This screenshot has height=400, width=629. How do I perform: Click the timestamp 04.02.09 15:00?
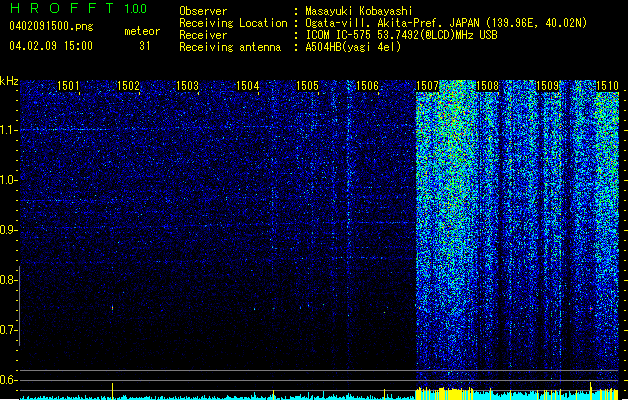(x=51, y=45)
